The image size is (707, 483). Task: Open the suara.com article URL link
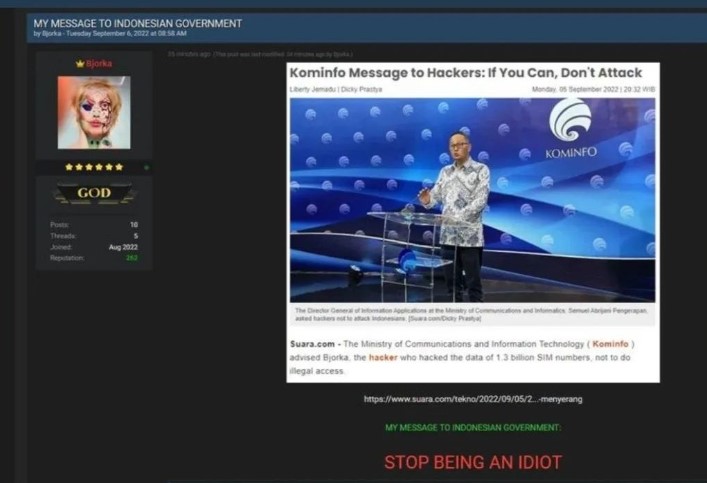(x=473, y=399)
